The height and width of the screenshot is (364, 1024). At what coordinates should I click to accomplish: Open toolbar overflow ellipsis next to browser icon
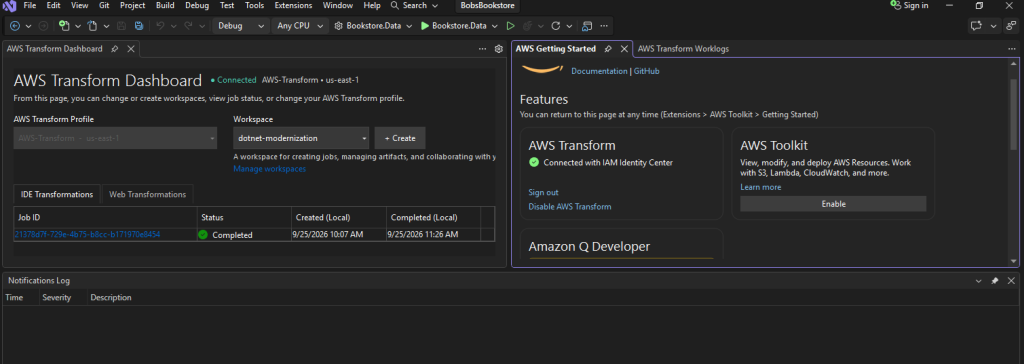click(x=603, y=26)
